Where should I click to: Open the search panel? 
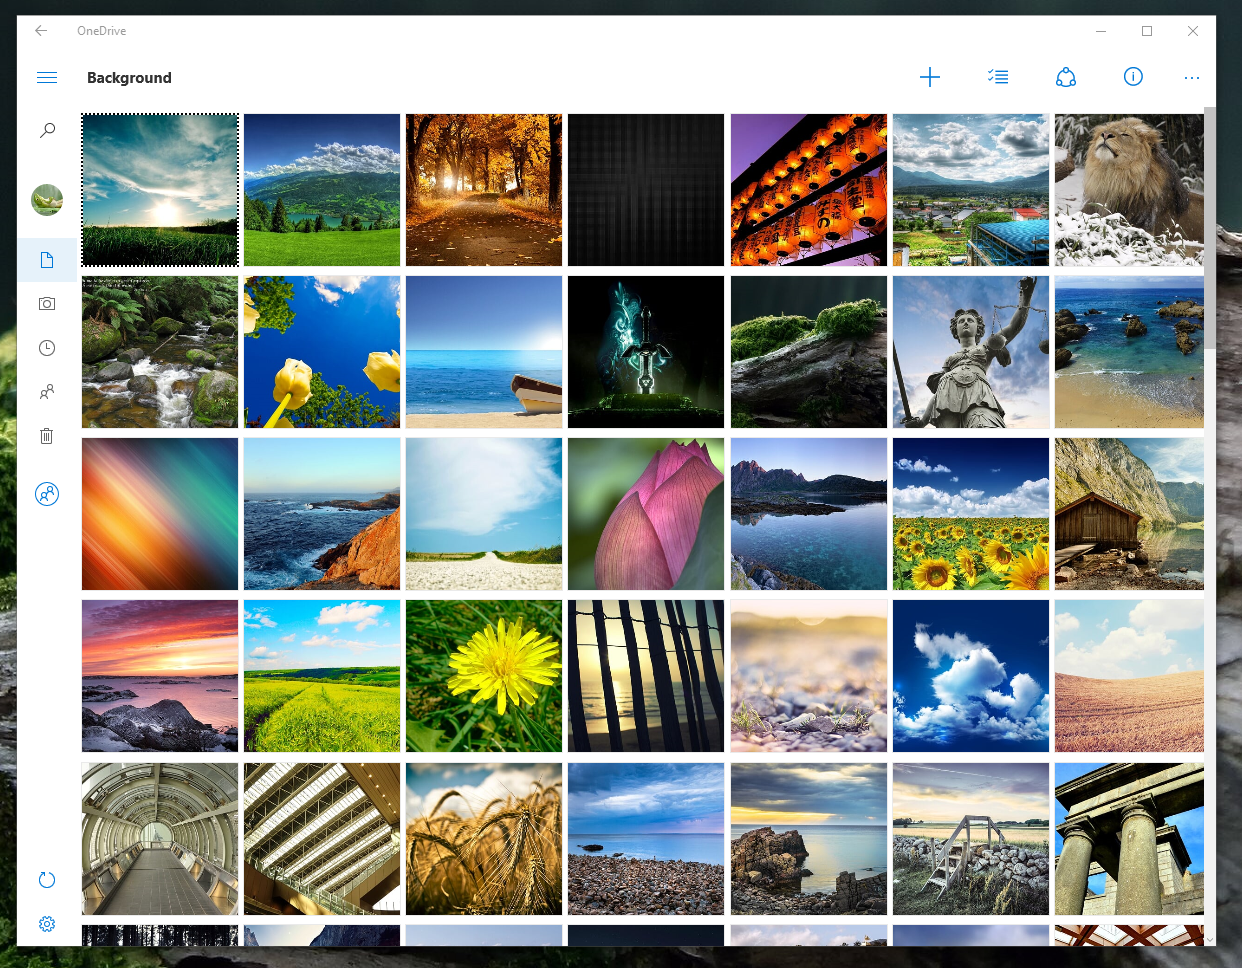(46, 129)
